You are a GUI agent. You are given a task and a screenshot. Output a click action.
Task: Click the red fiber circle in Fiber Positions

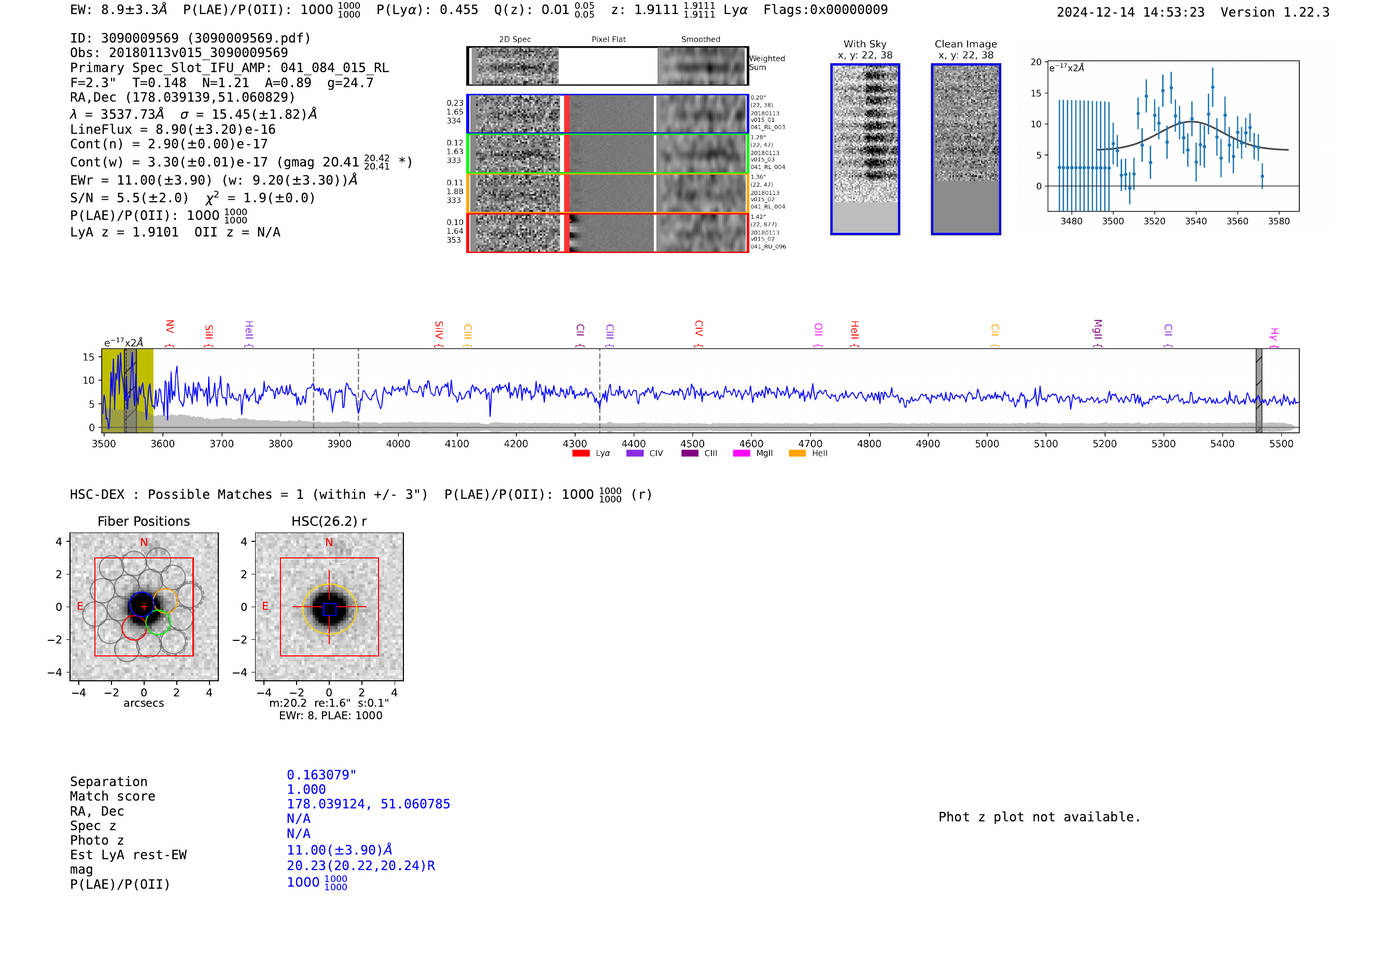pyautogui.click(x=134, y=628)
